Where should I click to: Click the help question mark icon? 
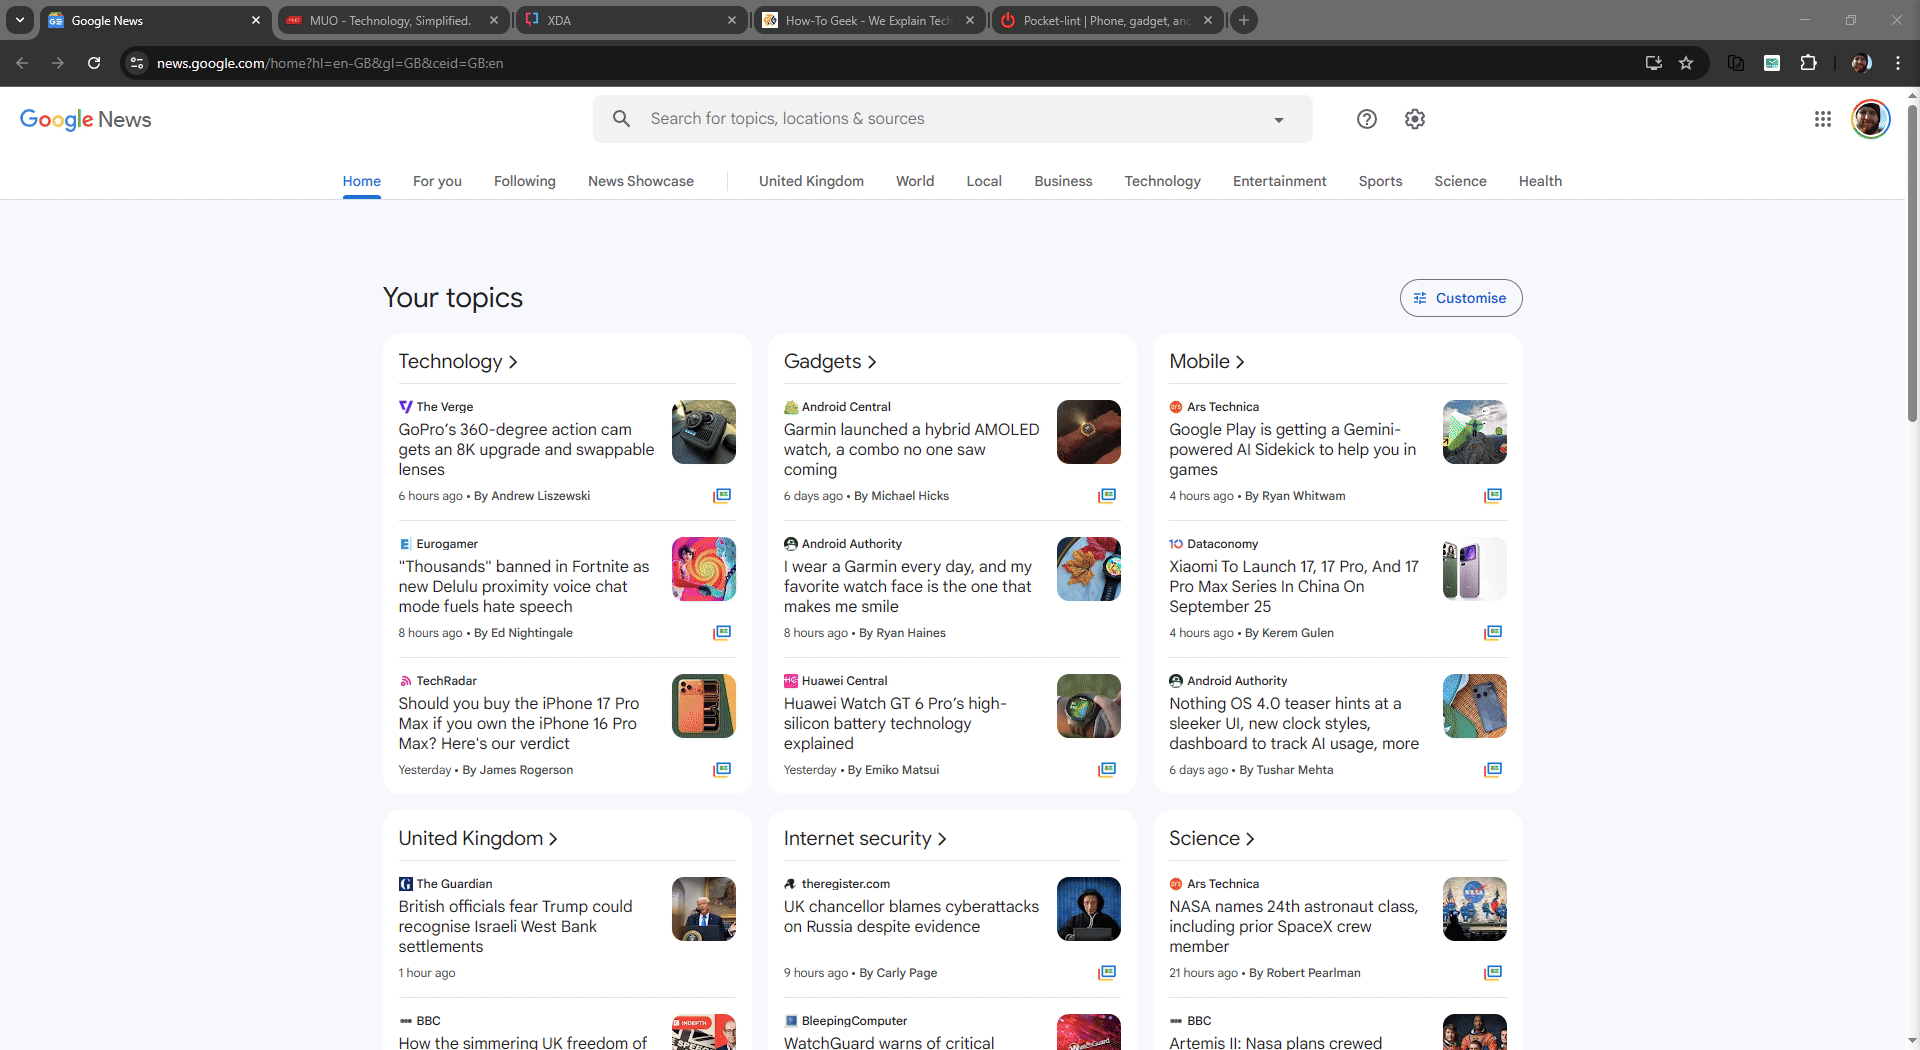(1366, 119)
